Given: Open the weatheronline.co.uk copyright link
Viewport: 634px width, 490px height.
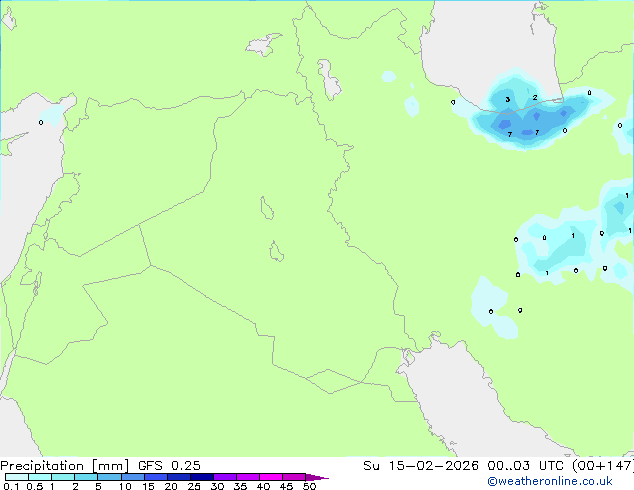Looking at the screenshot, I should click(x=550, y=481).
